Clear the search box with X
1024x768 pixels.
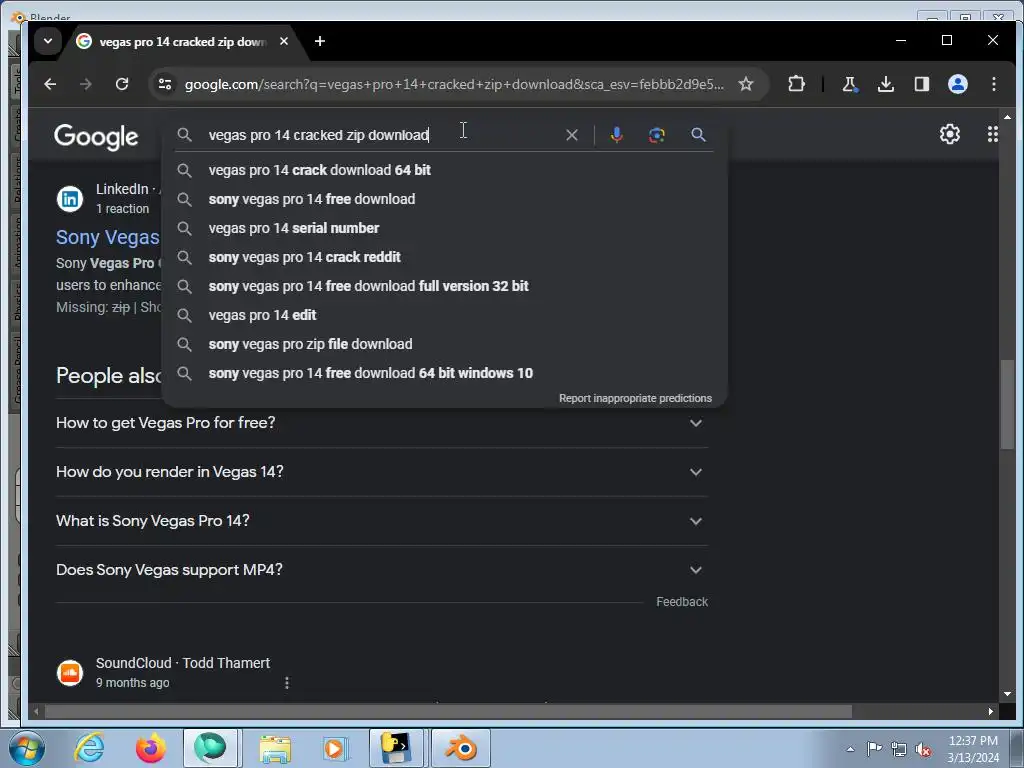tap(571, 135)
